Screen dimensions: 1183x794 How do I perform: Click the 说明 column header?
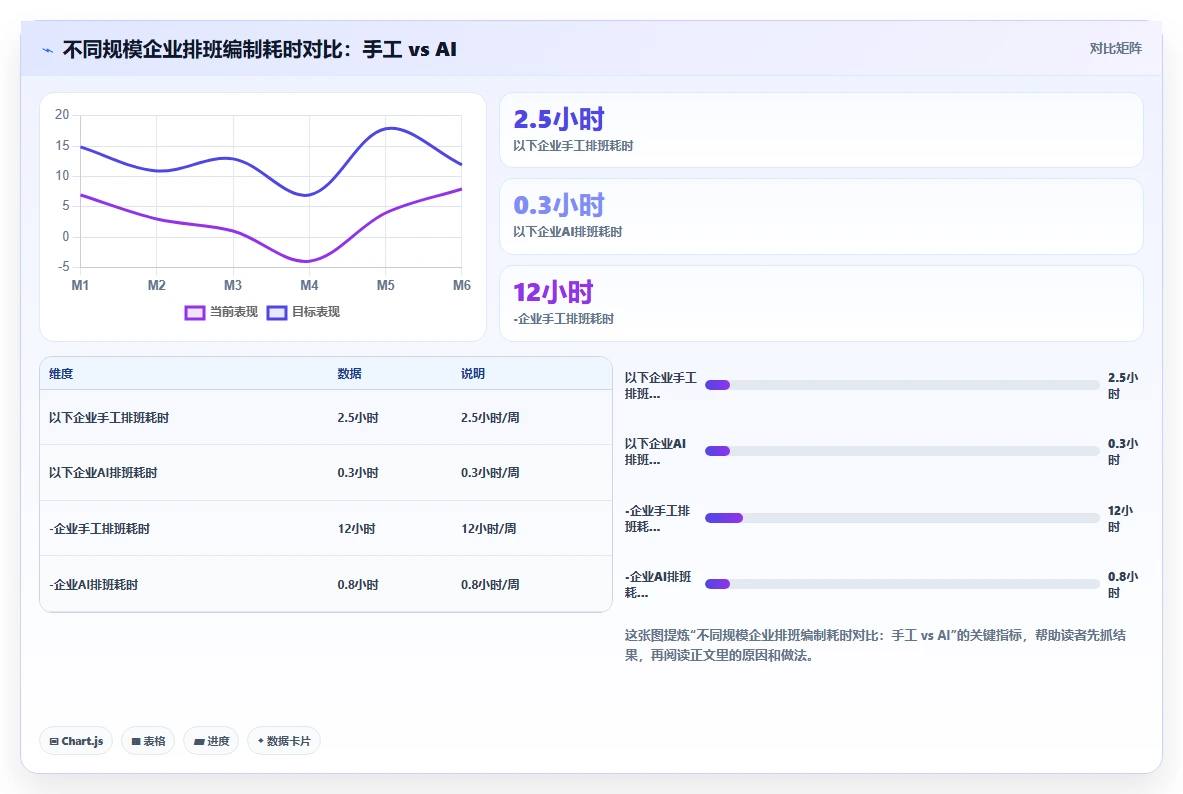(x=473, y=374)
